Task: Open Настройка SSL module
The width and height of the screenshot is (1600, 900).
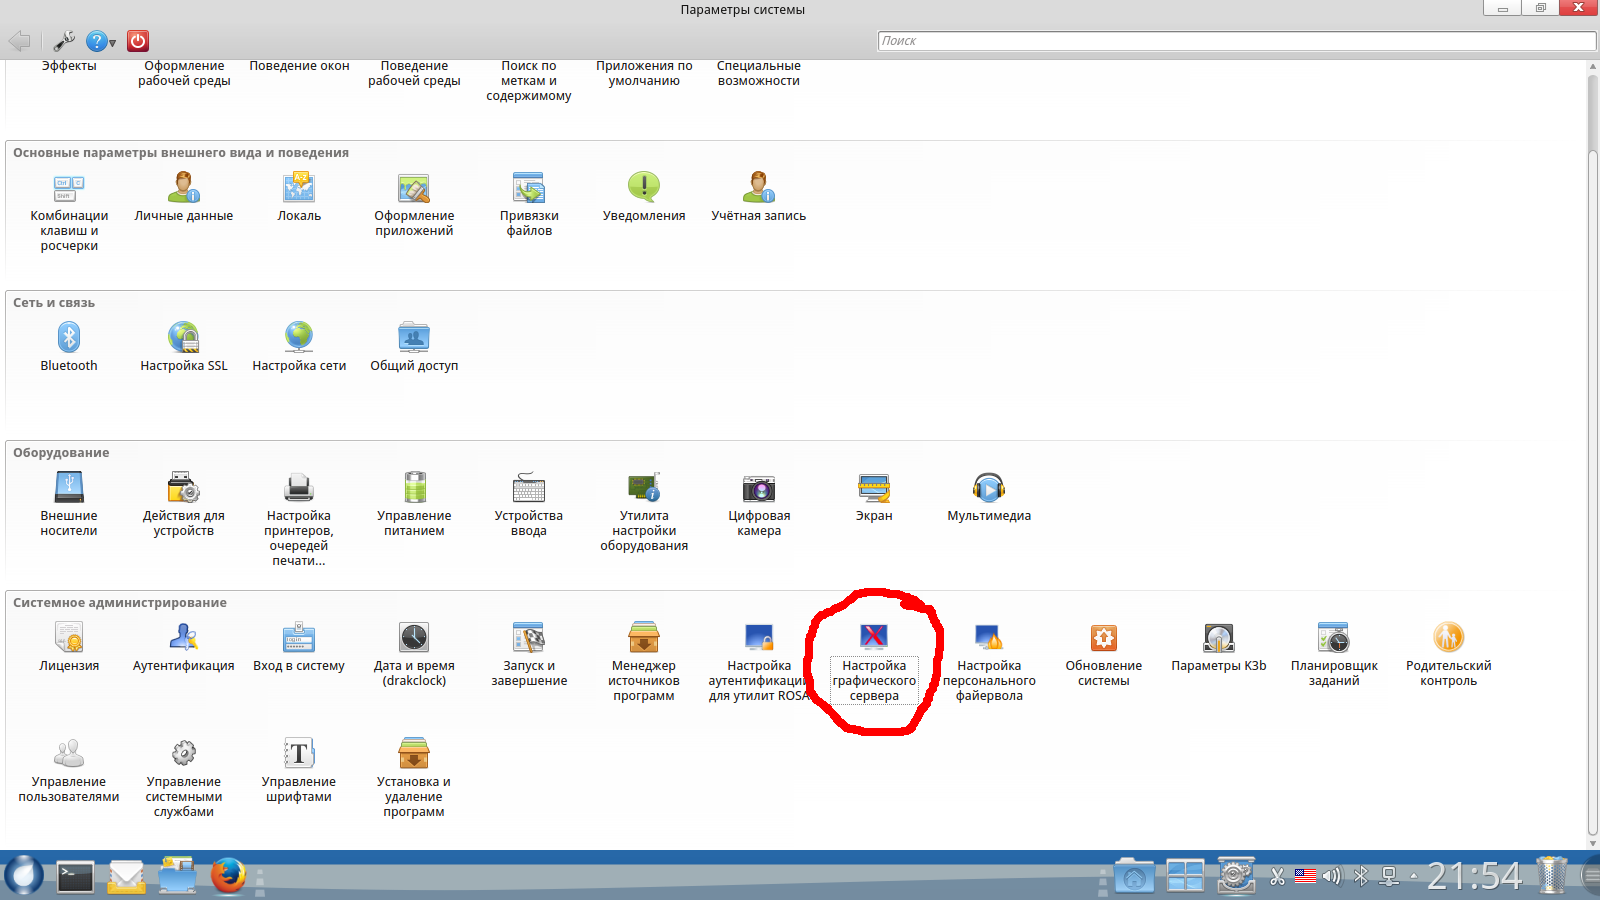Action: coord(184,348)
